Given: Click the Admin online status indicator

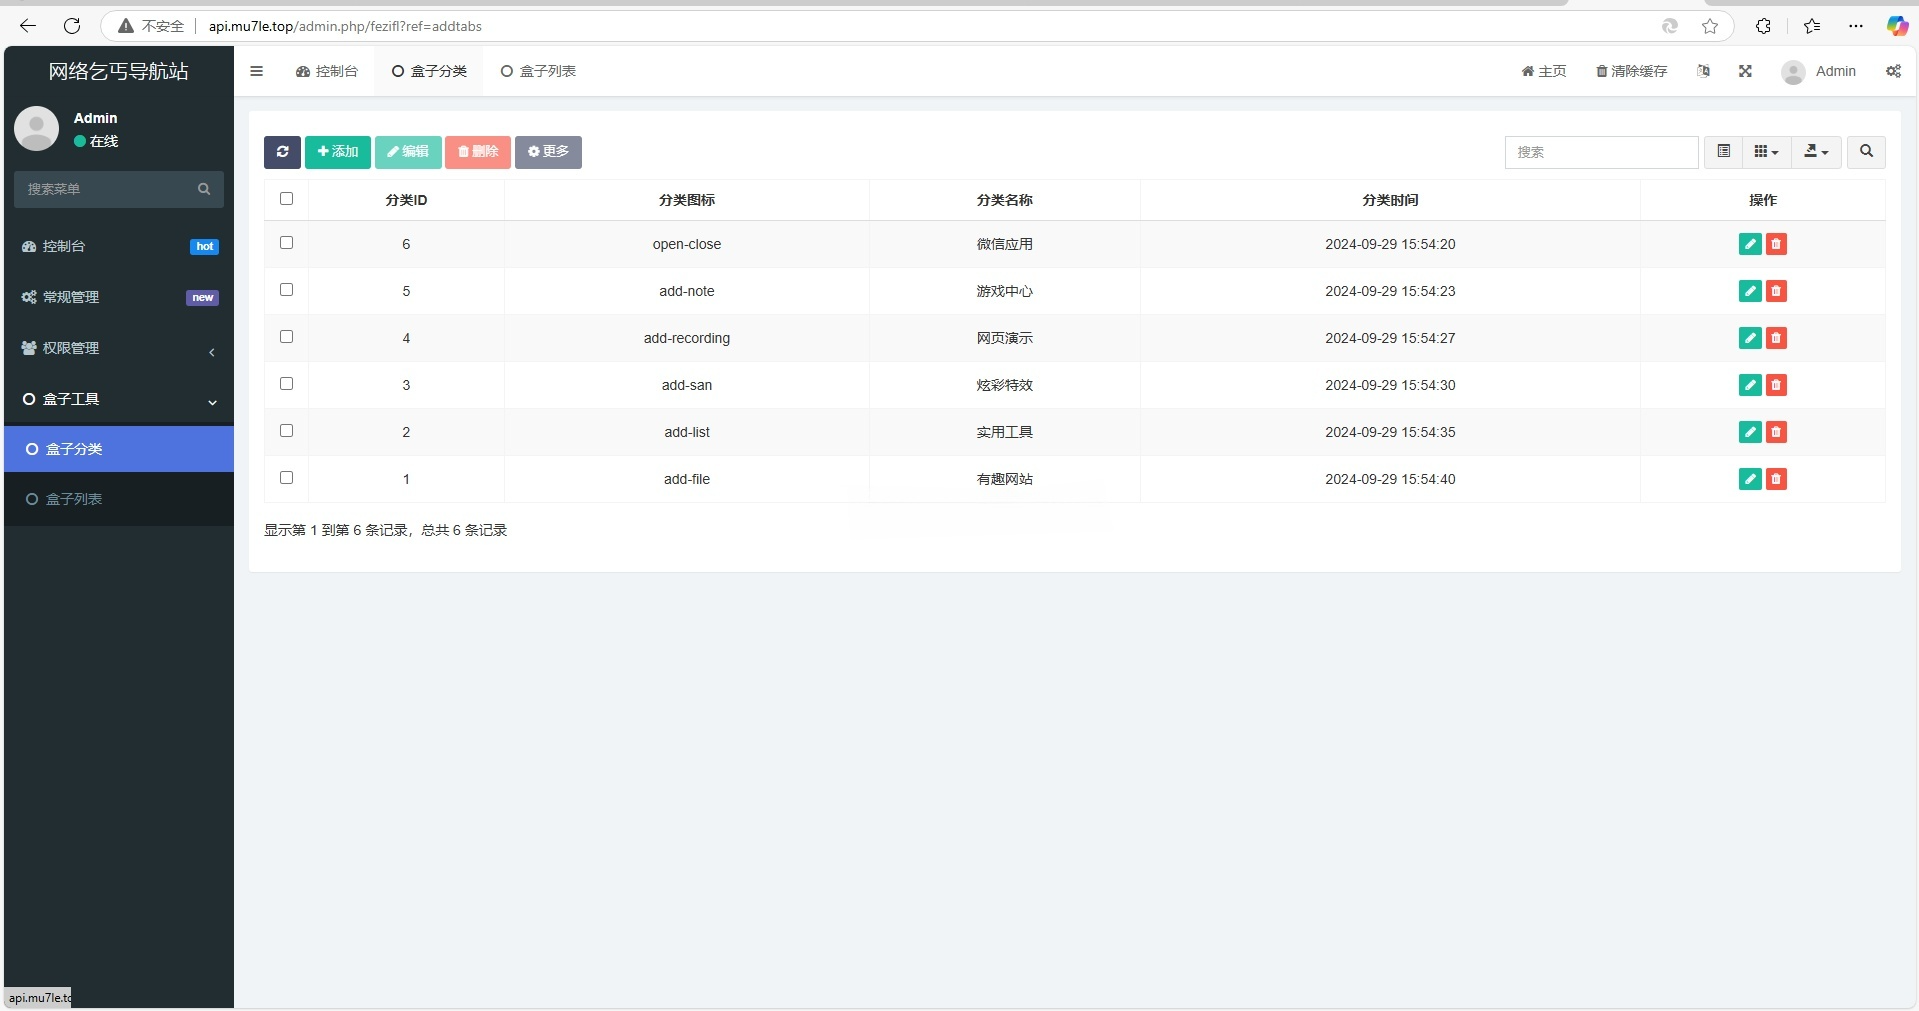Looking at the screenshot, I should tap(98, 141).
